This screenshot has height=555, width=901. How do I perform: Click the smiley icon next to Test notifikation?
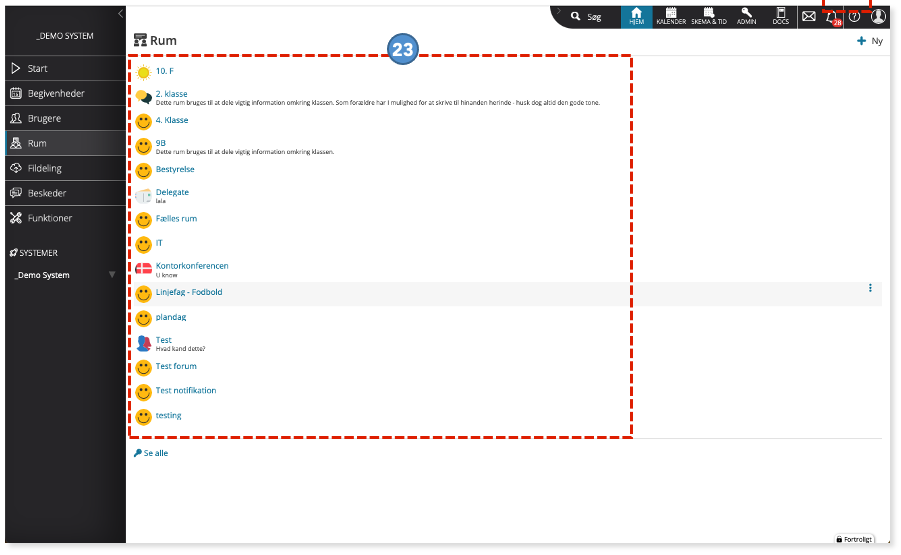(x=144, y=392)
